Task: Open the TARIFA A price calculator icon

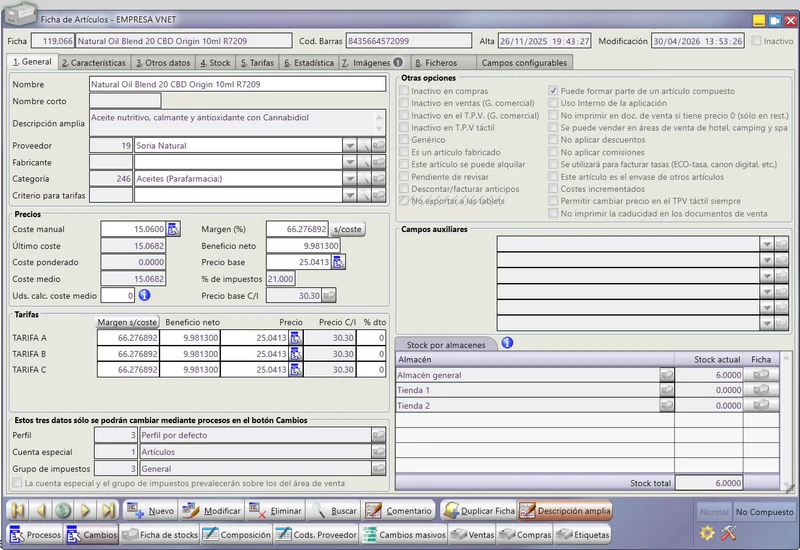Action: pyautogui.click(x=295, y=338)
